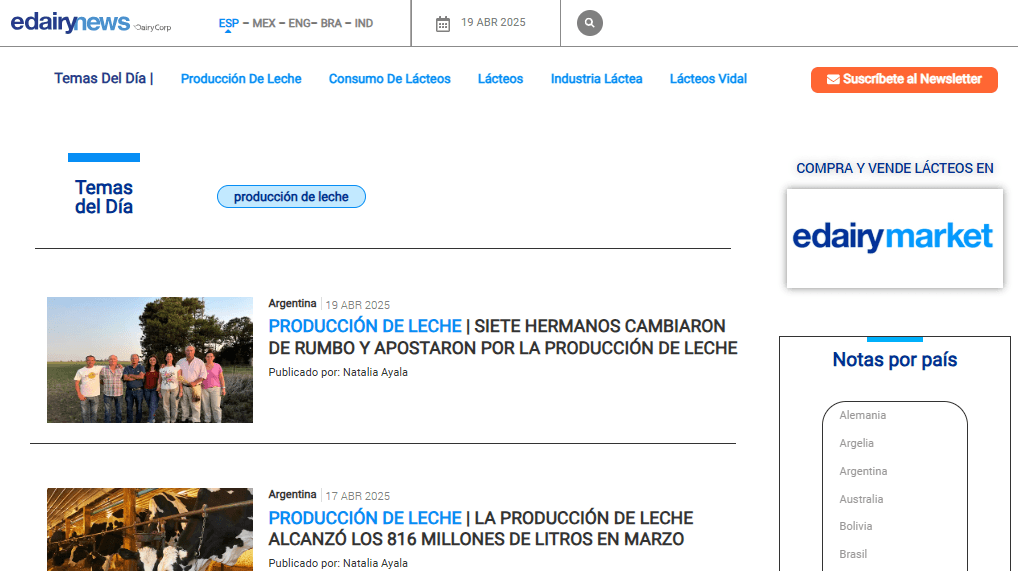Switch to the BRA edition
This screenshot has height=571, width=1018.
331,23
